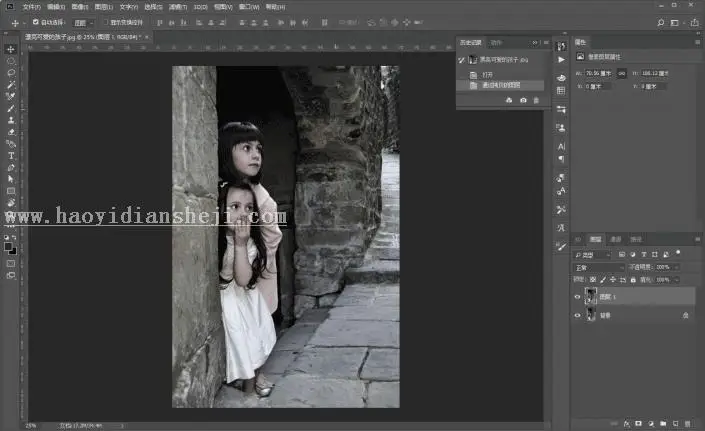Viewport: 705px width, 431px height.
Task: Click the foreground color swatch
Action: 8,246
